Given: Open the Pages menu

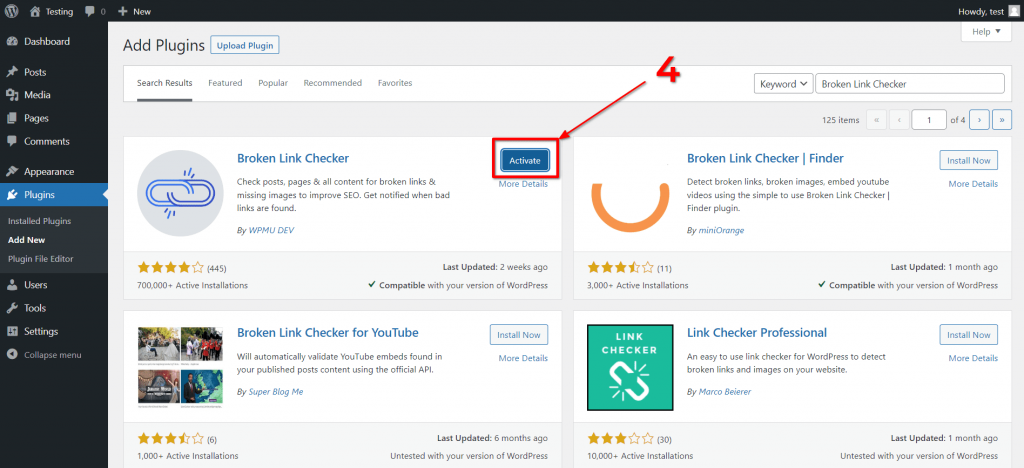Looking at the screenshot, I should [x=36, y=119].
